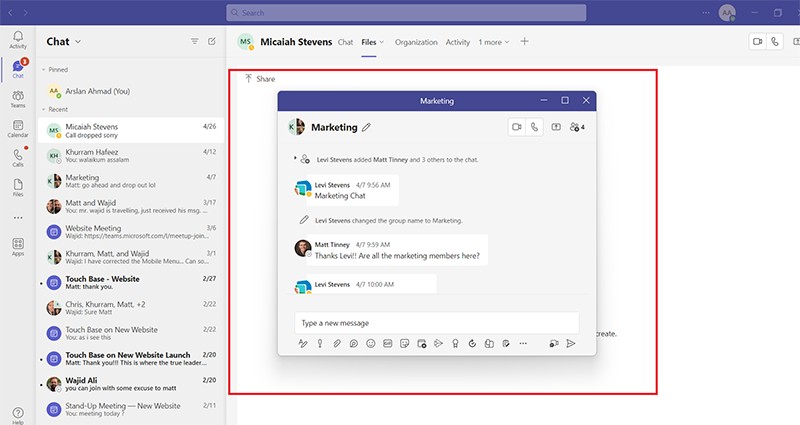Switch to the Chat tab for Micaiah Stevens
Viewport: 800px width, 425px height.
(345, 42)
